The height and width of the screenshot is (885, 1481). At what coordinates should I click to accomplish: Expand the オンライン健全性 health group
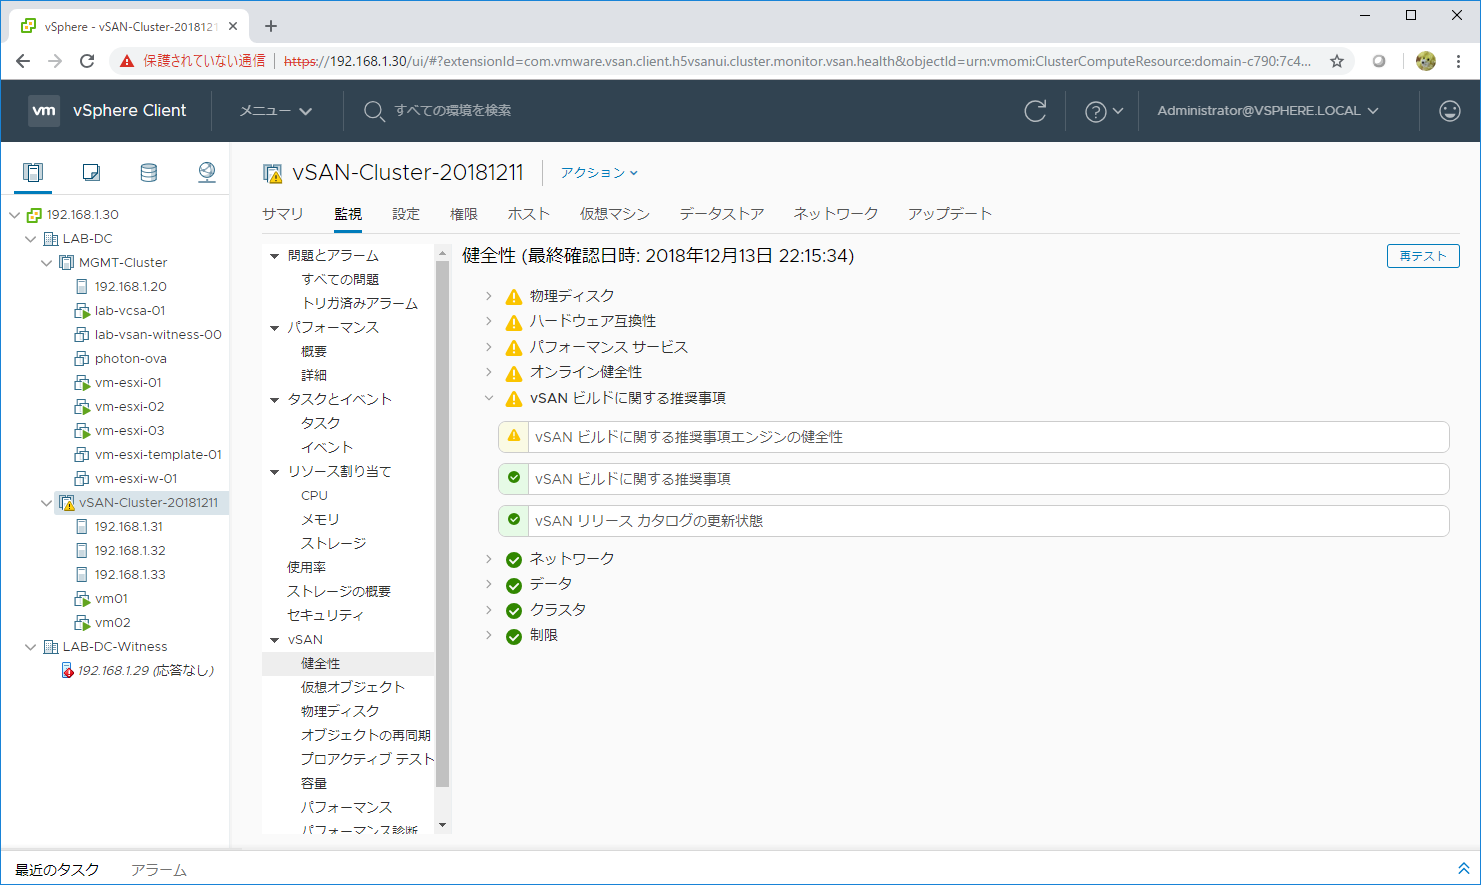(x=488, y=372)
